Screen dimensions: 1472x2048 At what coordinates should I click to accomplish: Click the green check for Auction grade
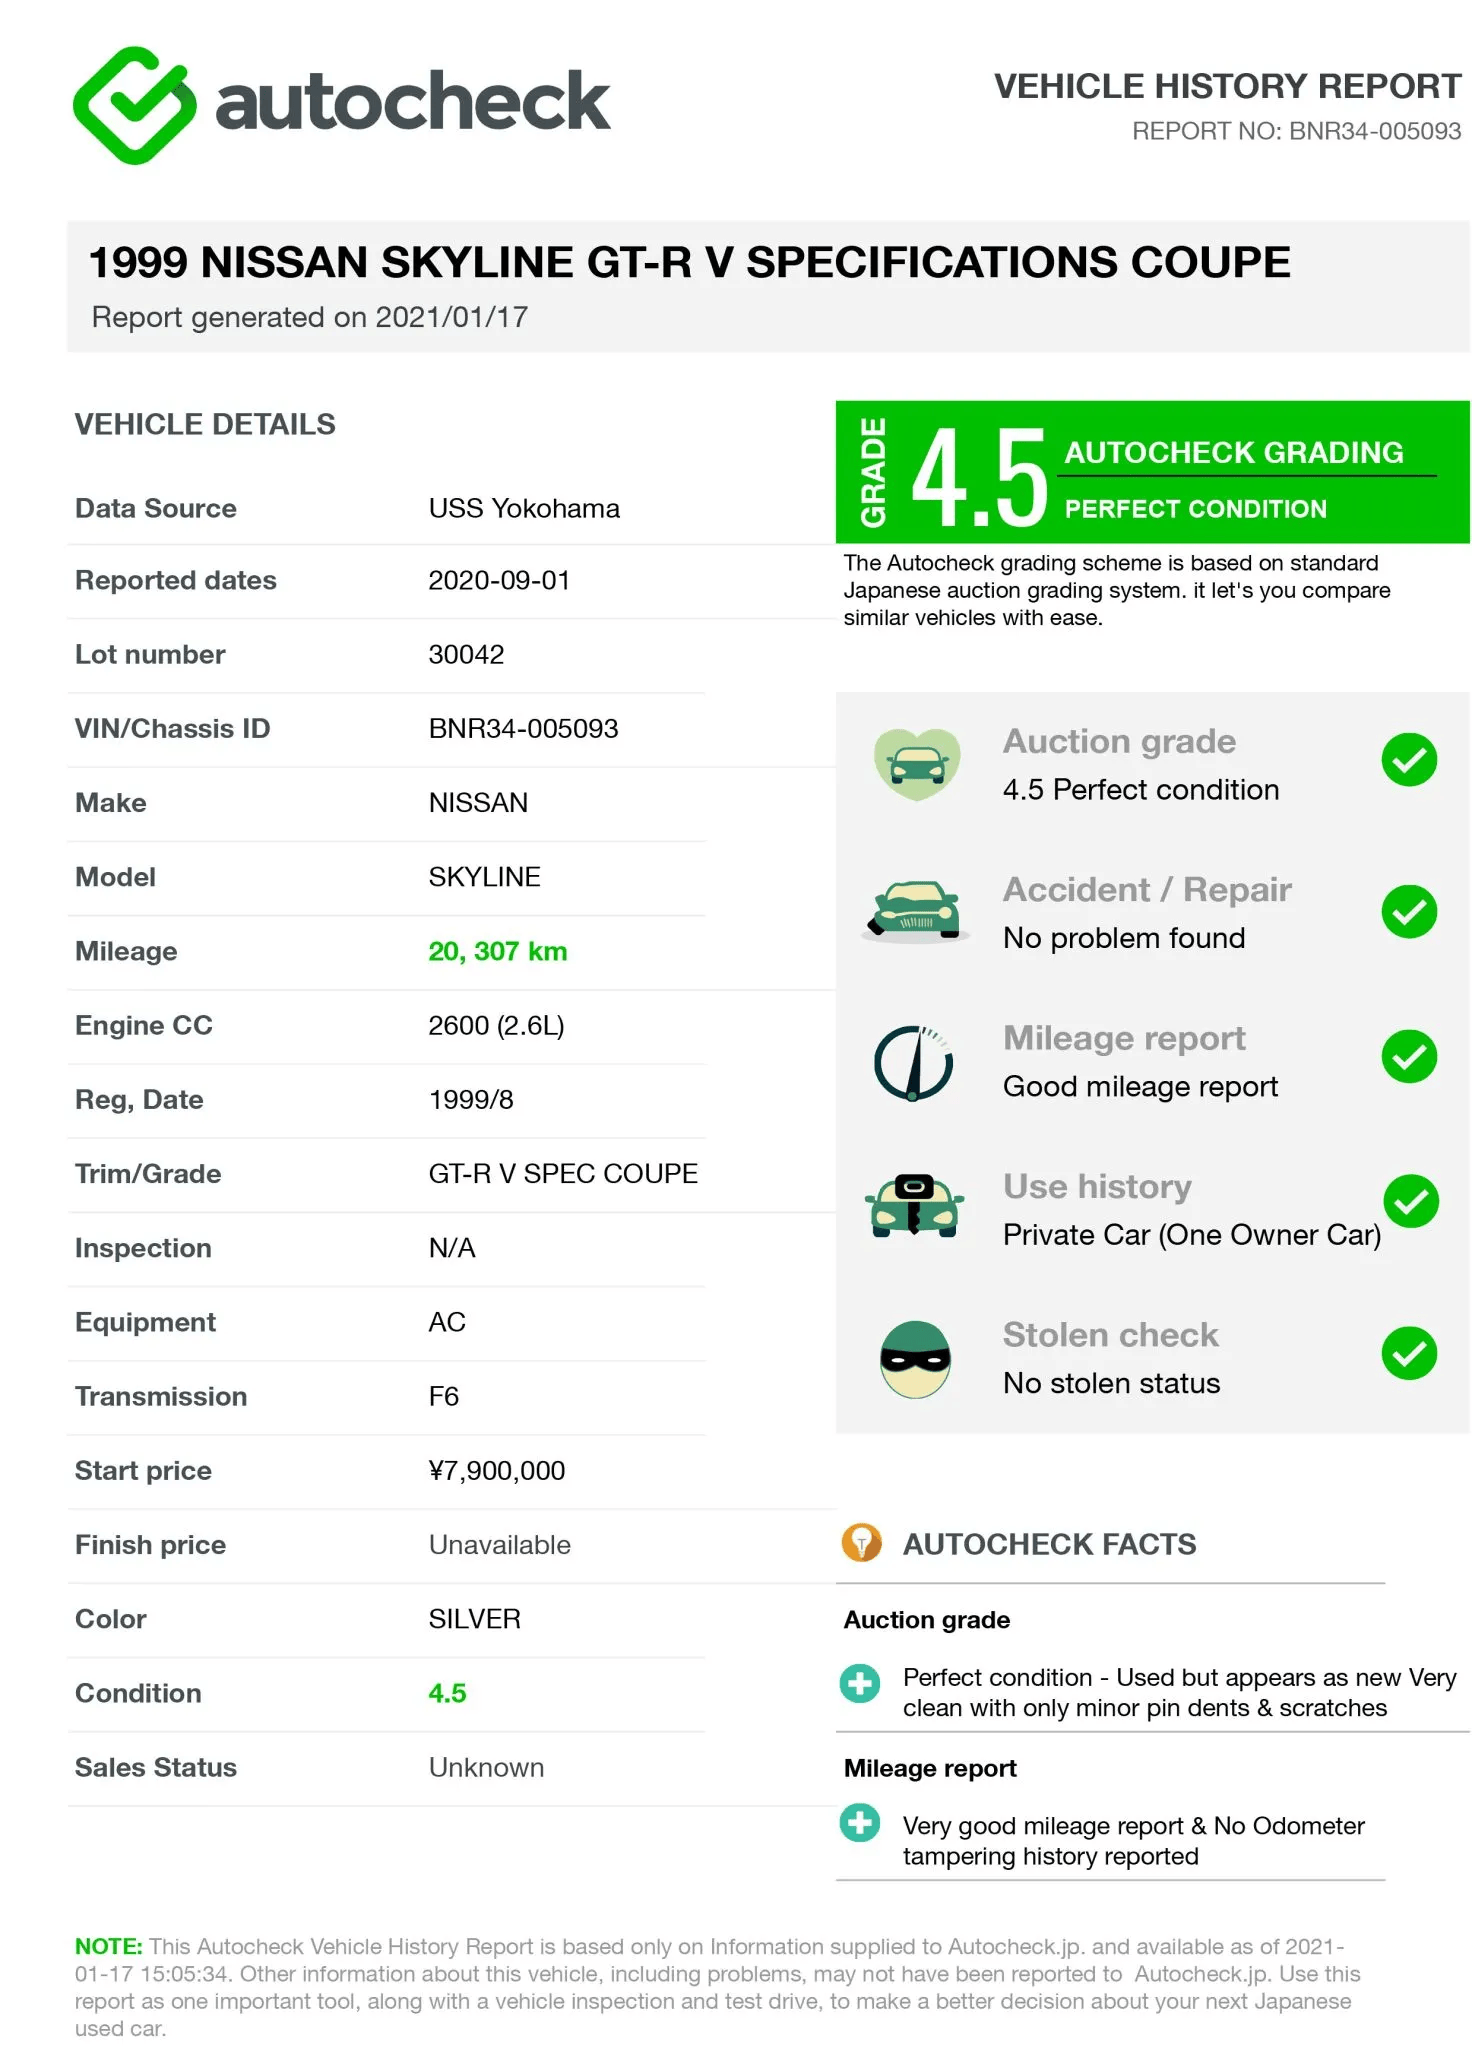(x=1409, y=760)
